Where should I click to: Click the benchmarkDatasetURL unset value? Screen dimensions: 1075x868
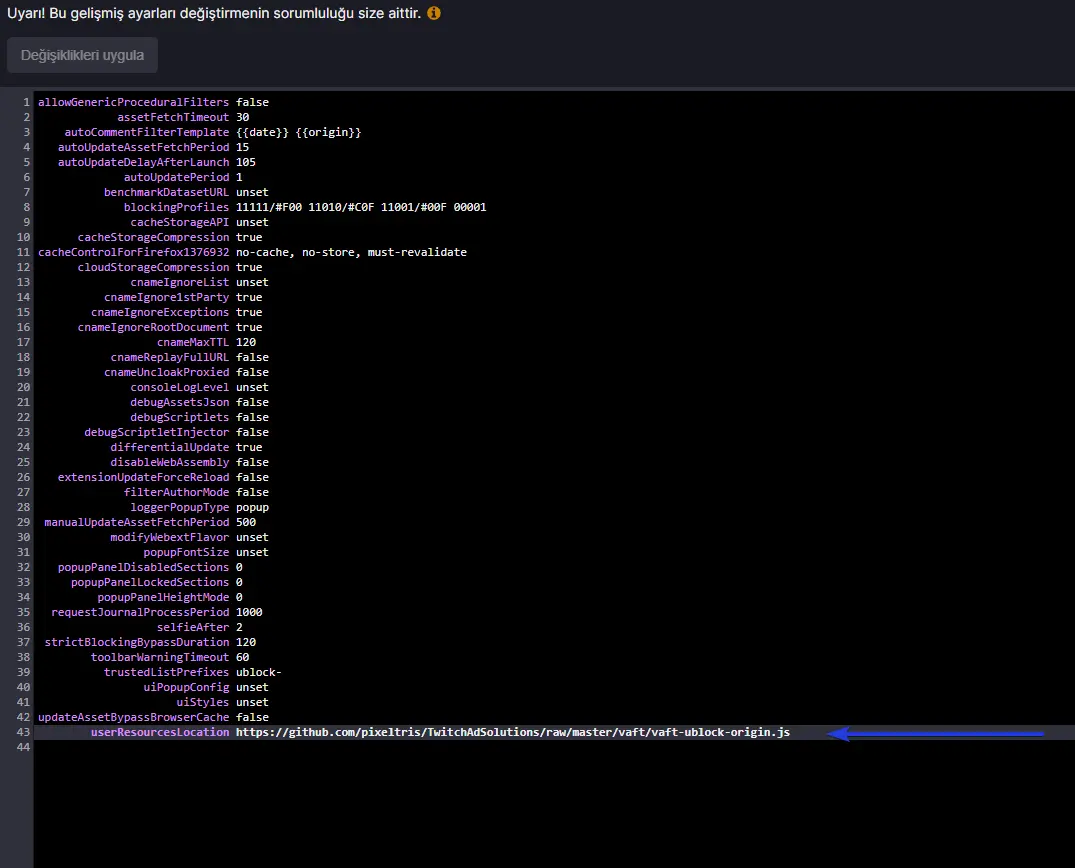point(252,192)
